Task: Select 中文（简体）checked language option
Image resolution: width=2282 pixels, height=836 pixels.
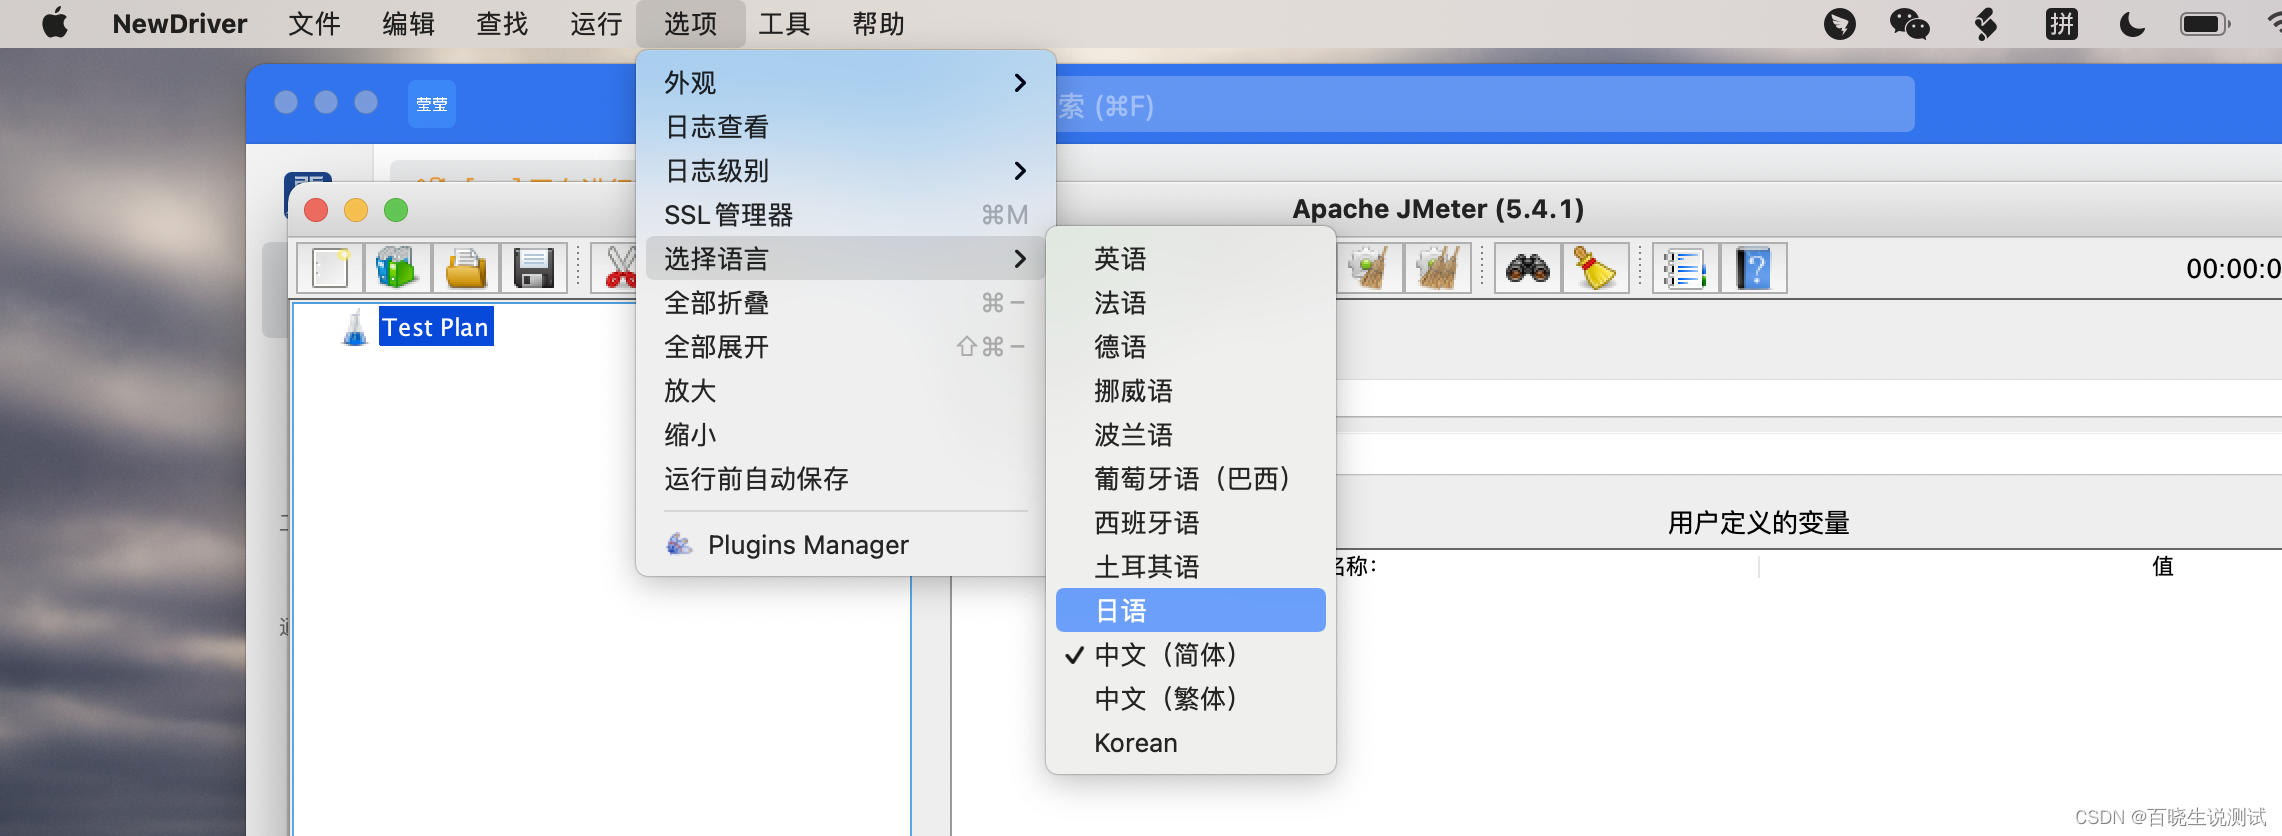Action: click(x=1190, y=654)
